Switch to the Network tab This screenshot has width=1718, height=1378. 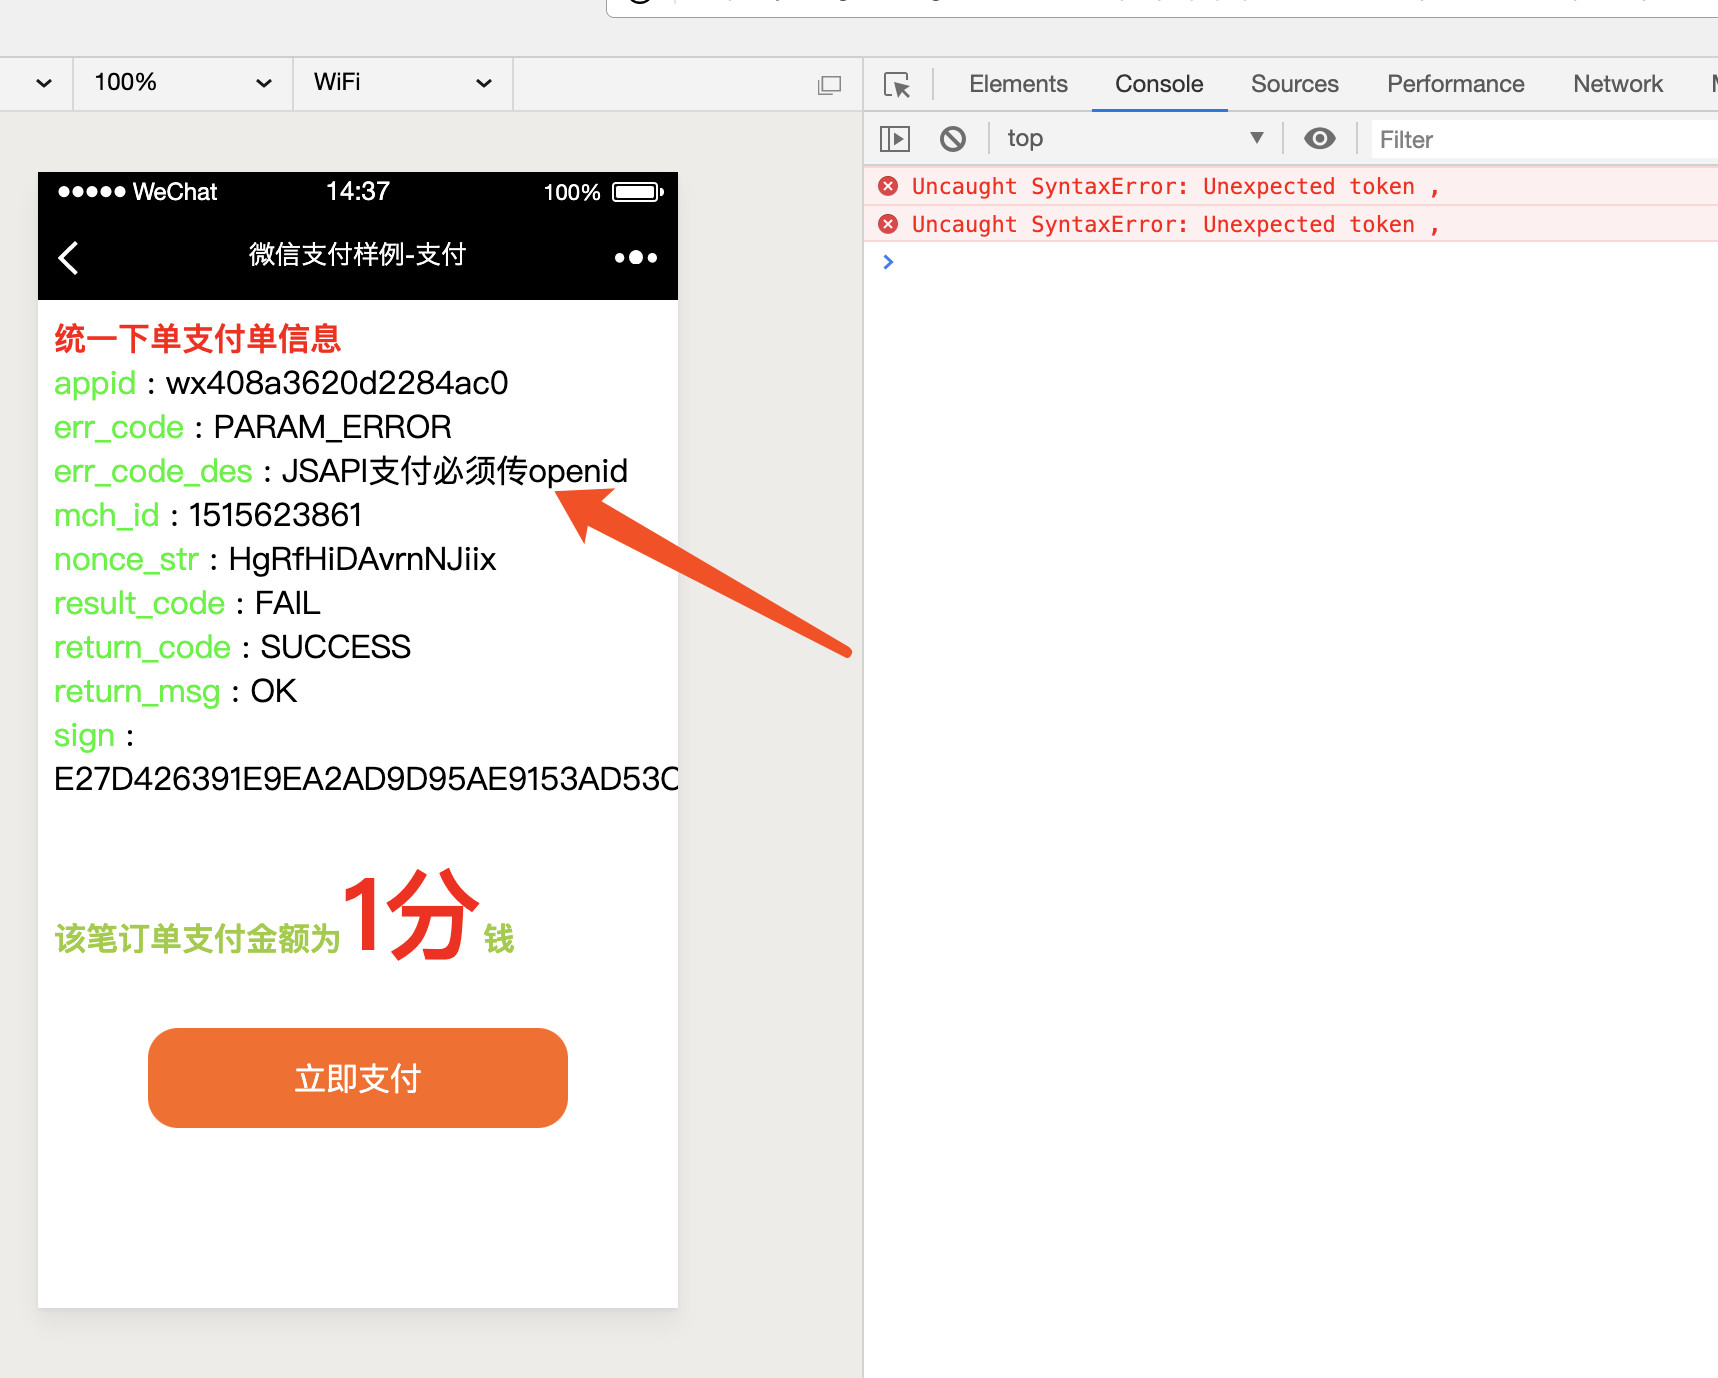pos(1617,84)
